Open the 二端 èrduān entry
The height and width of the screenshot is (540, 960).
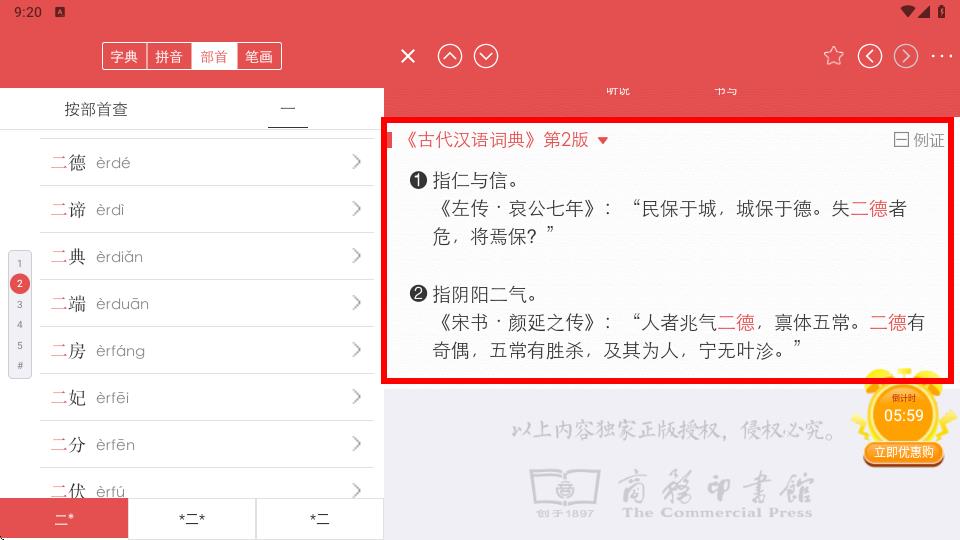(x=207, y=304)
